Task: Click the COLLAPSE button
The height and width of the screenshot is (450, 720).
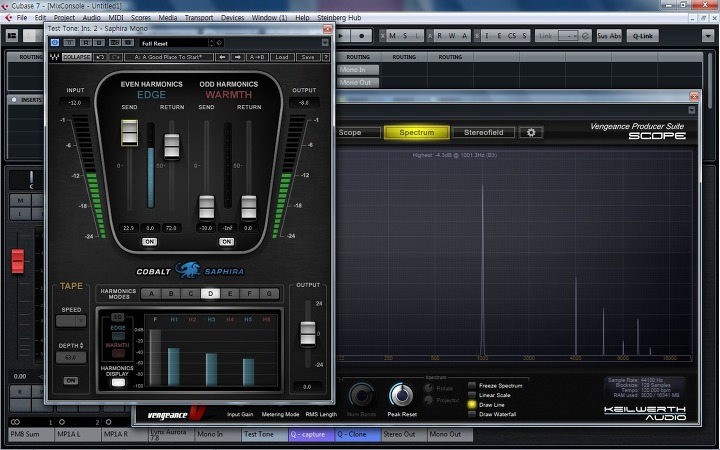Action: pos(77,57)
